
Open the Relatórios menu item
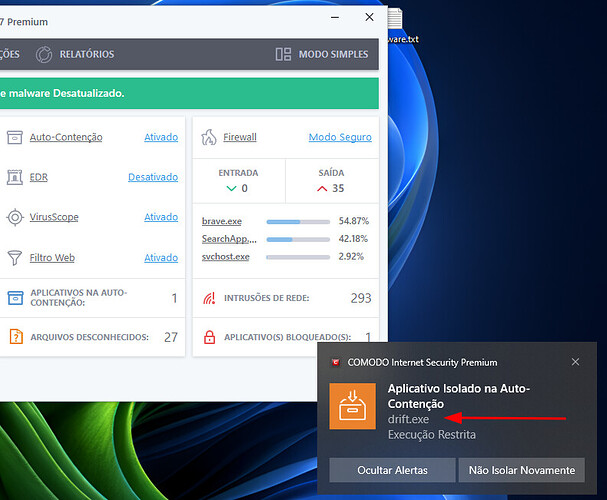point(87,54)
